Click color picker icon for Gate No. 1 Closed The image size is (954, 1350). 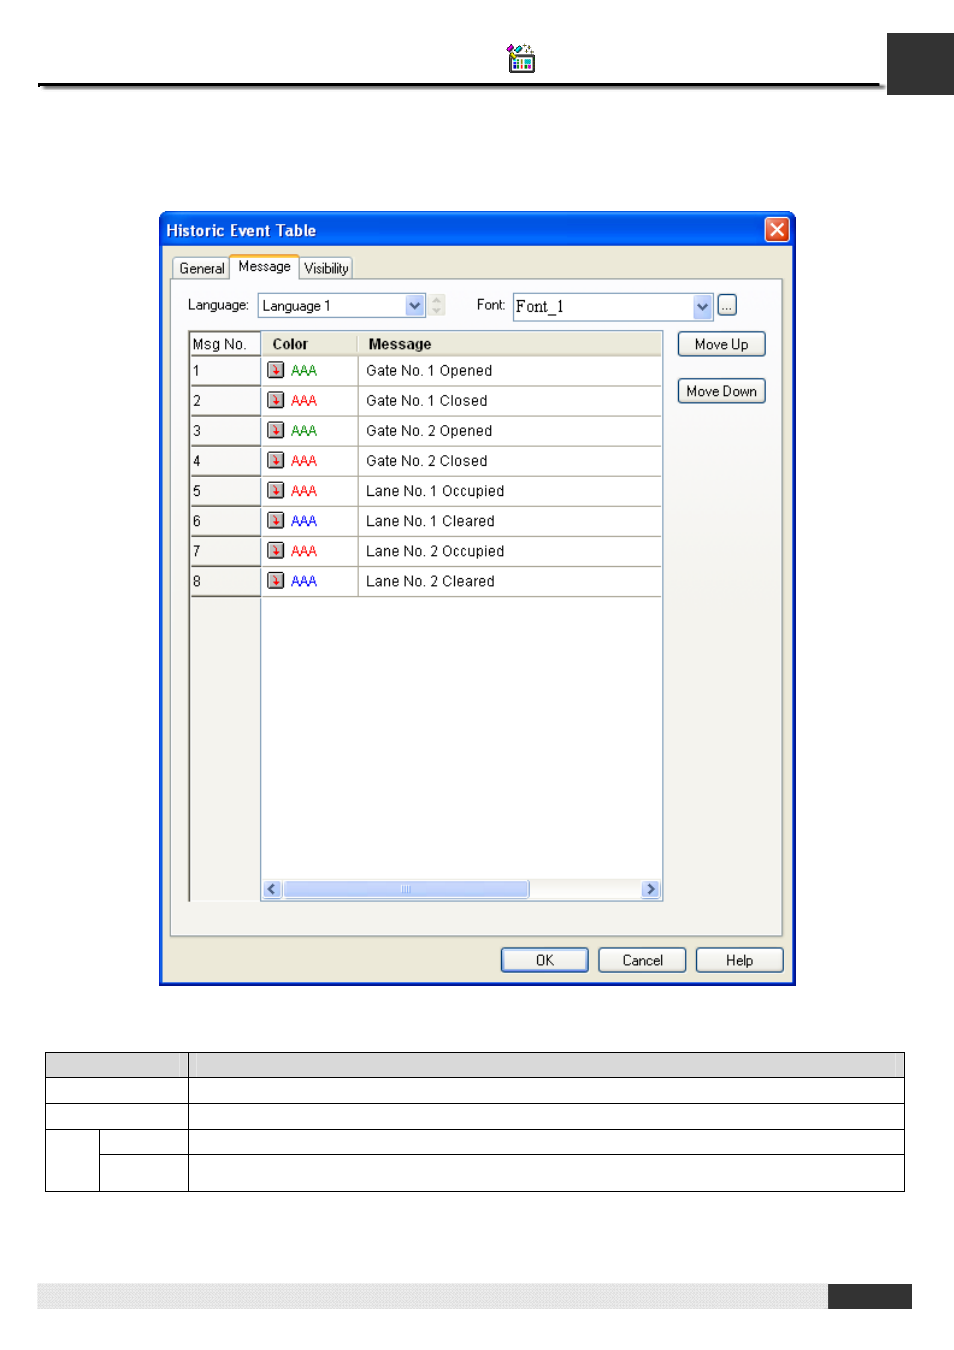tap(276, 400)
